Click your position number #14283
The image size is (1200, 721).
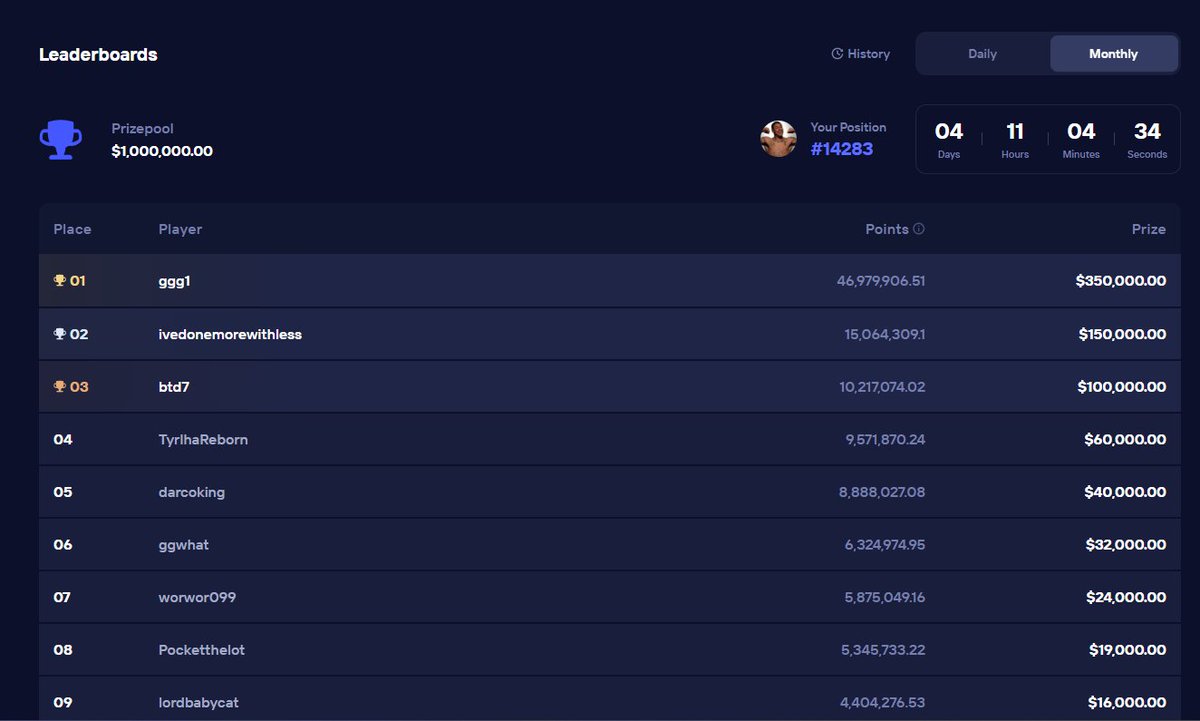[842, 149]
